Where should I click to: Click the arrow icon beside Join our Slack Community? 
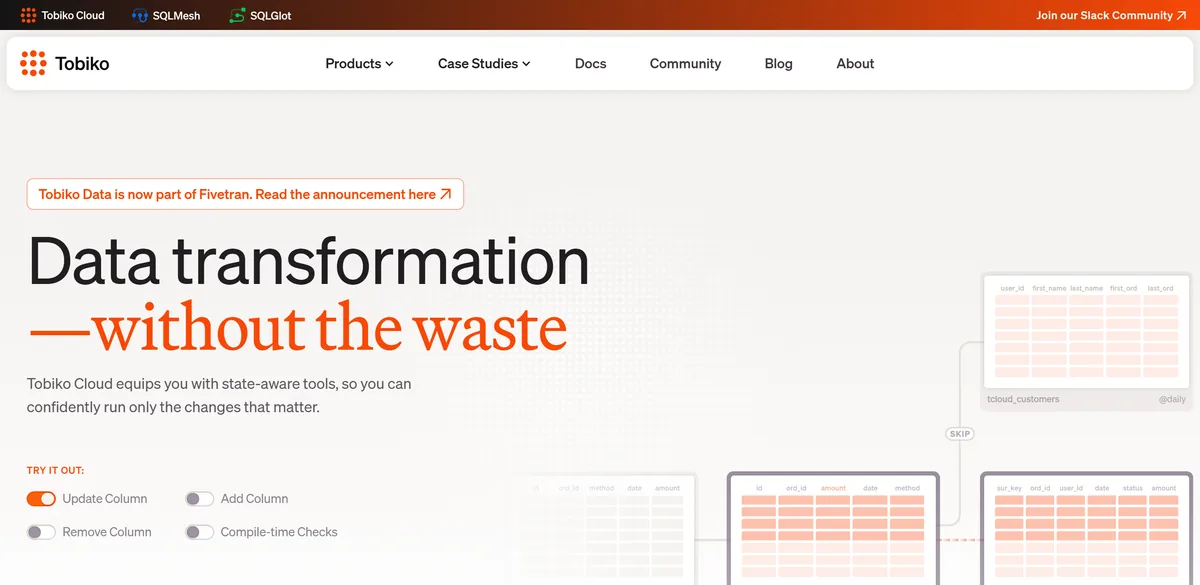[x=1182, y=15]
